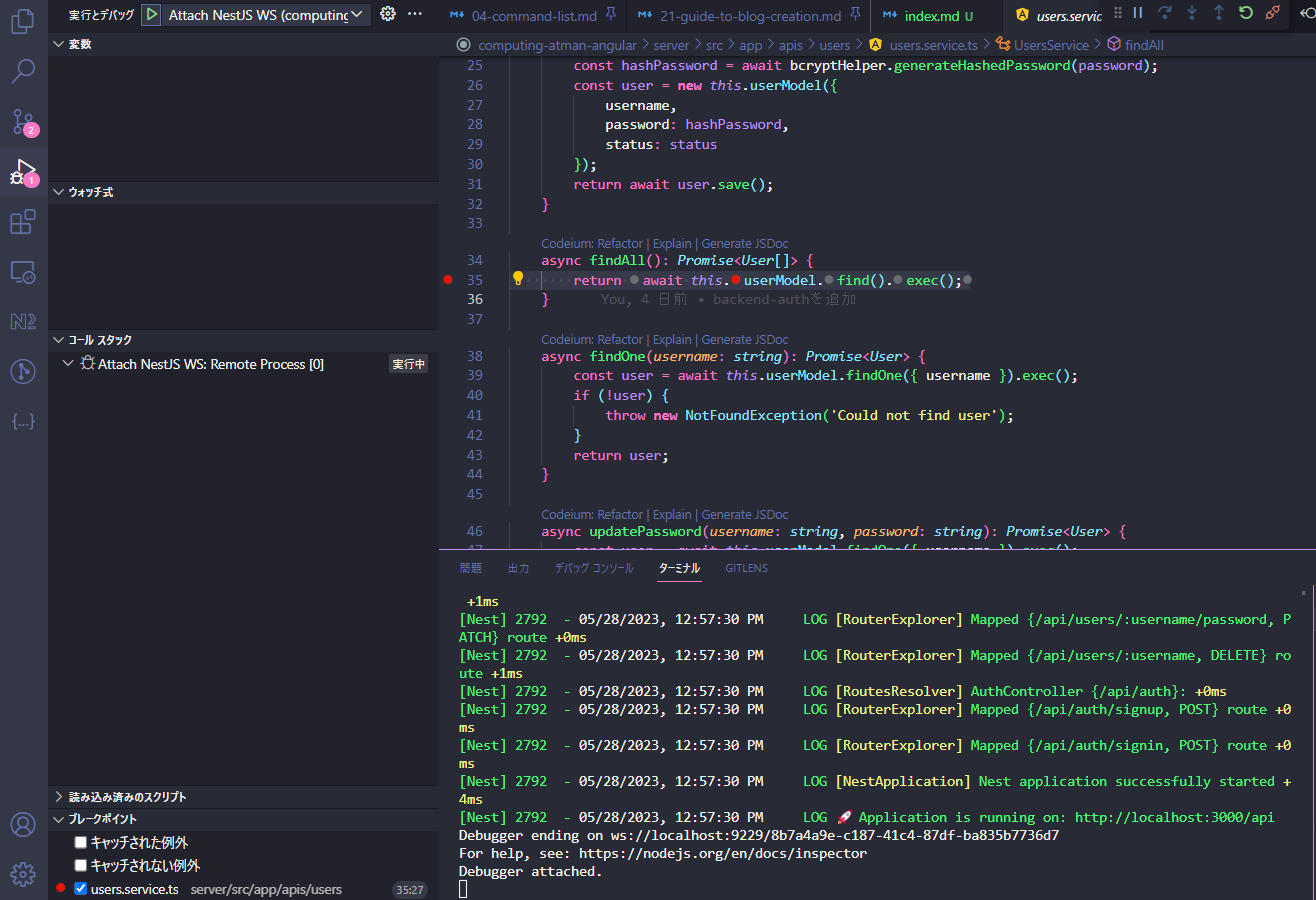Click Codeium Explain above findOne
Viewport: 1316px width, 900px height.
click(672, 340)
